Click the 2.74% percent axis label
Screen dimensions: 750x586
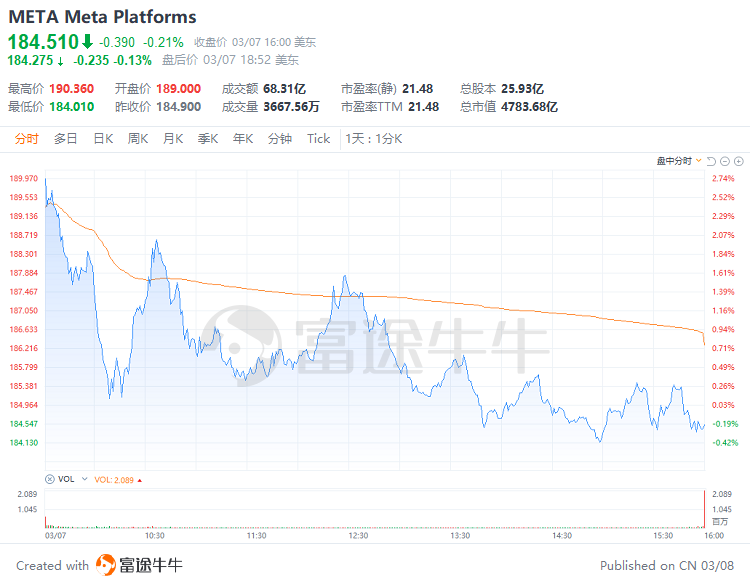[x=723, y=178]
